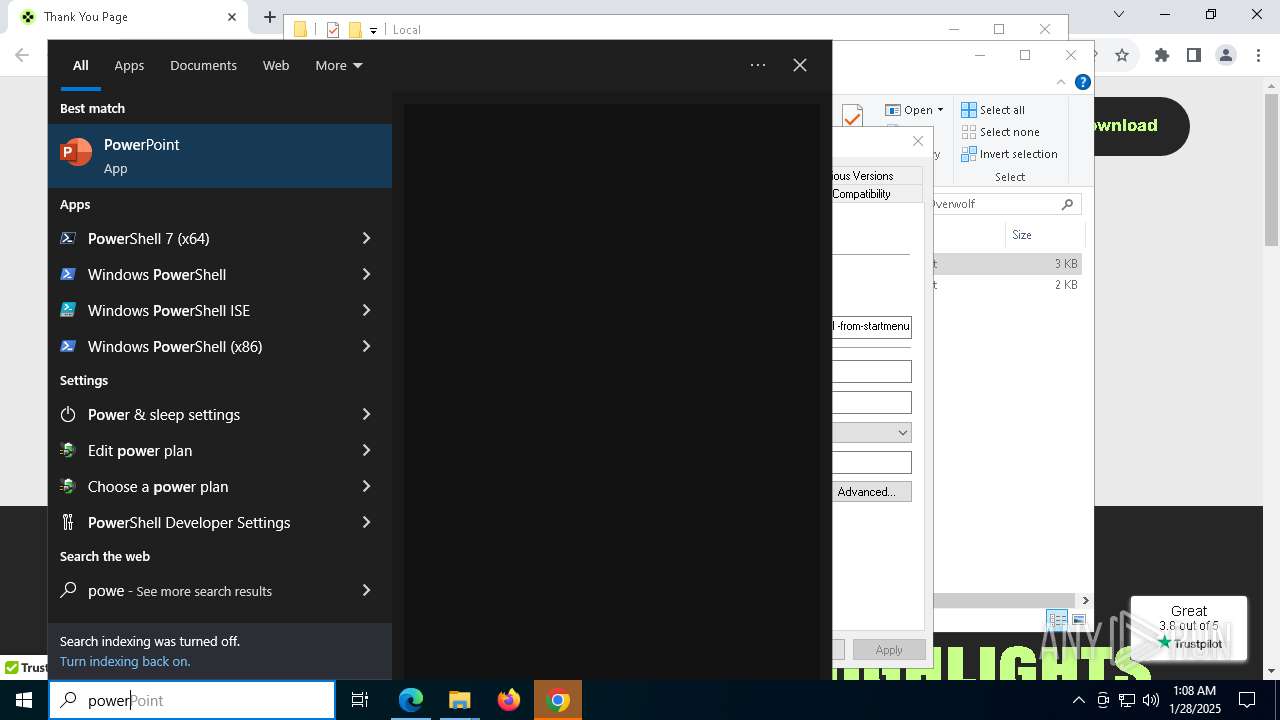Select Windows PowerShell (x86) icon
Image resolution: width=1280 pixels, height=720 pixels.
pyautogui.click(x=68, y=346)
